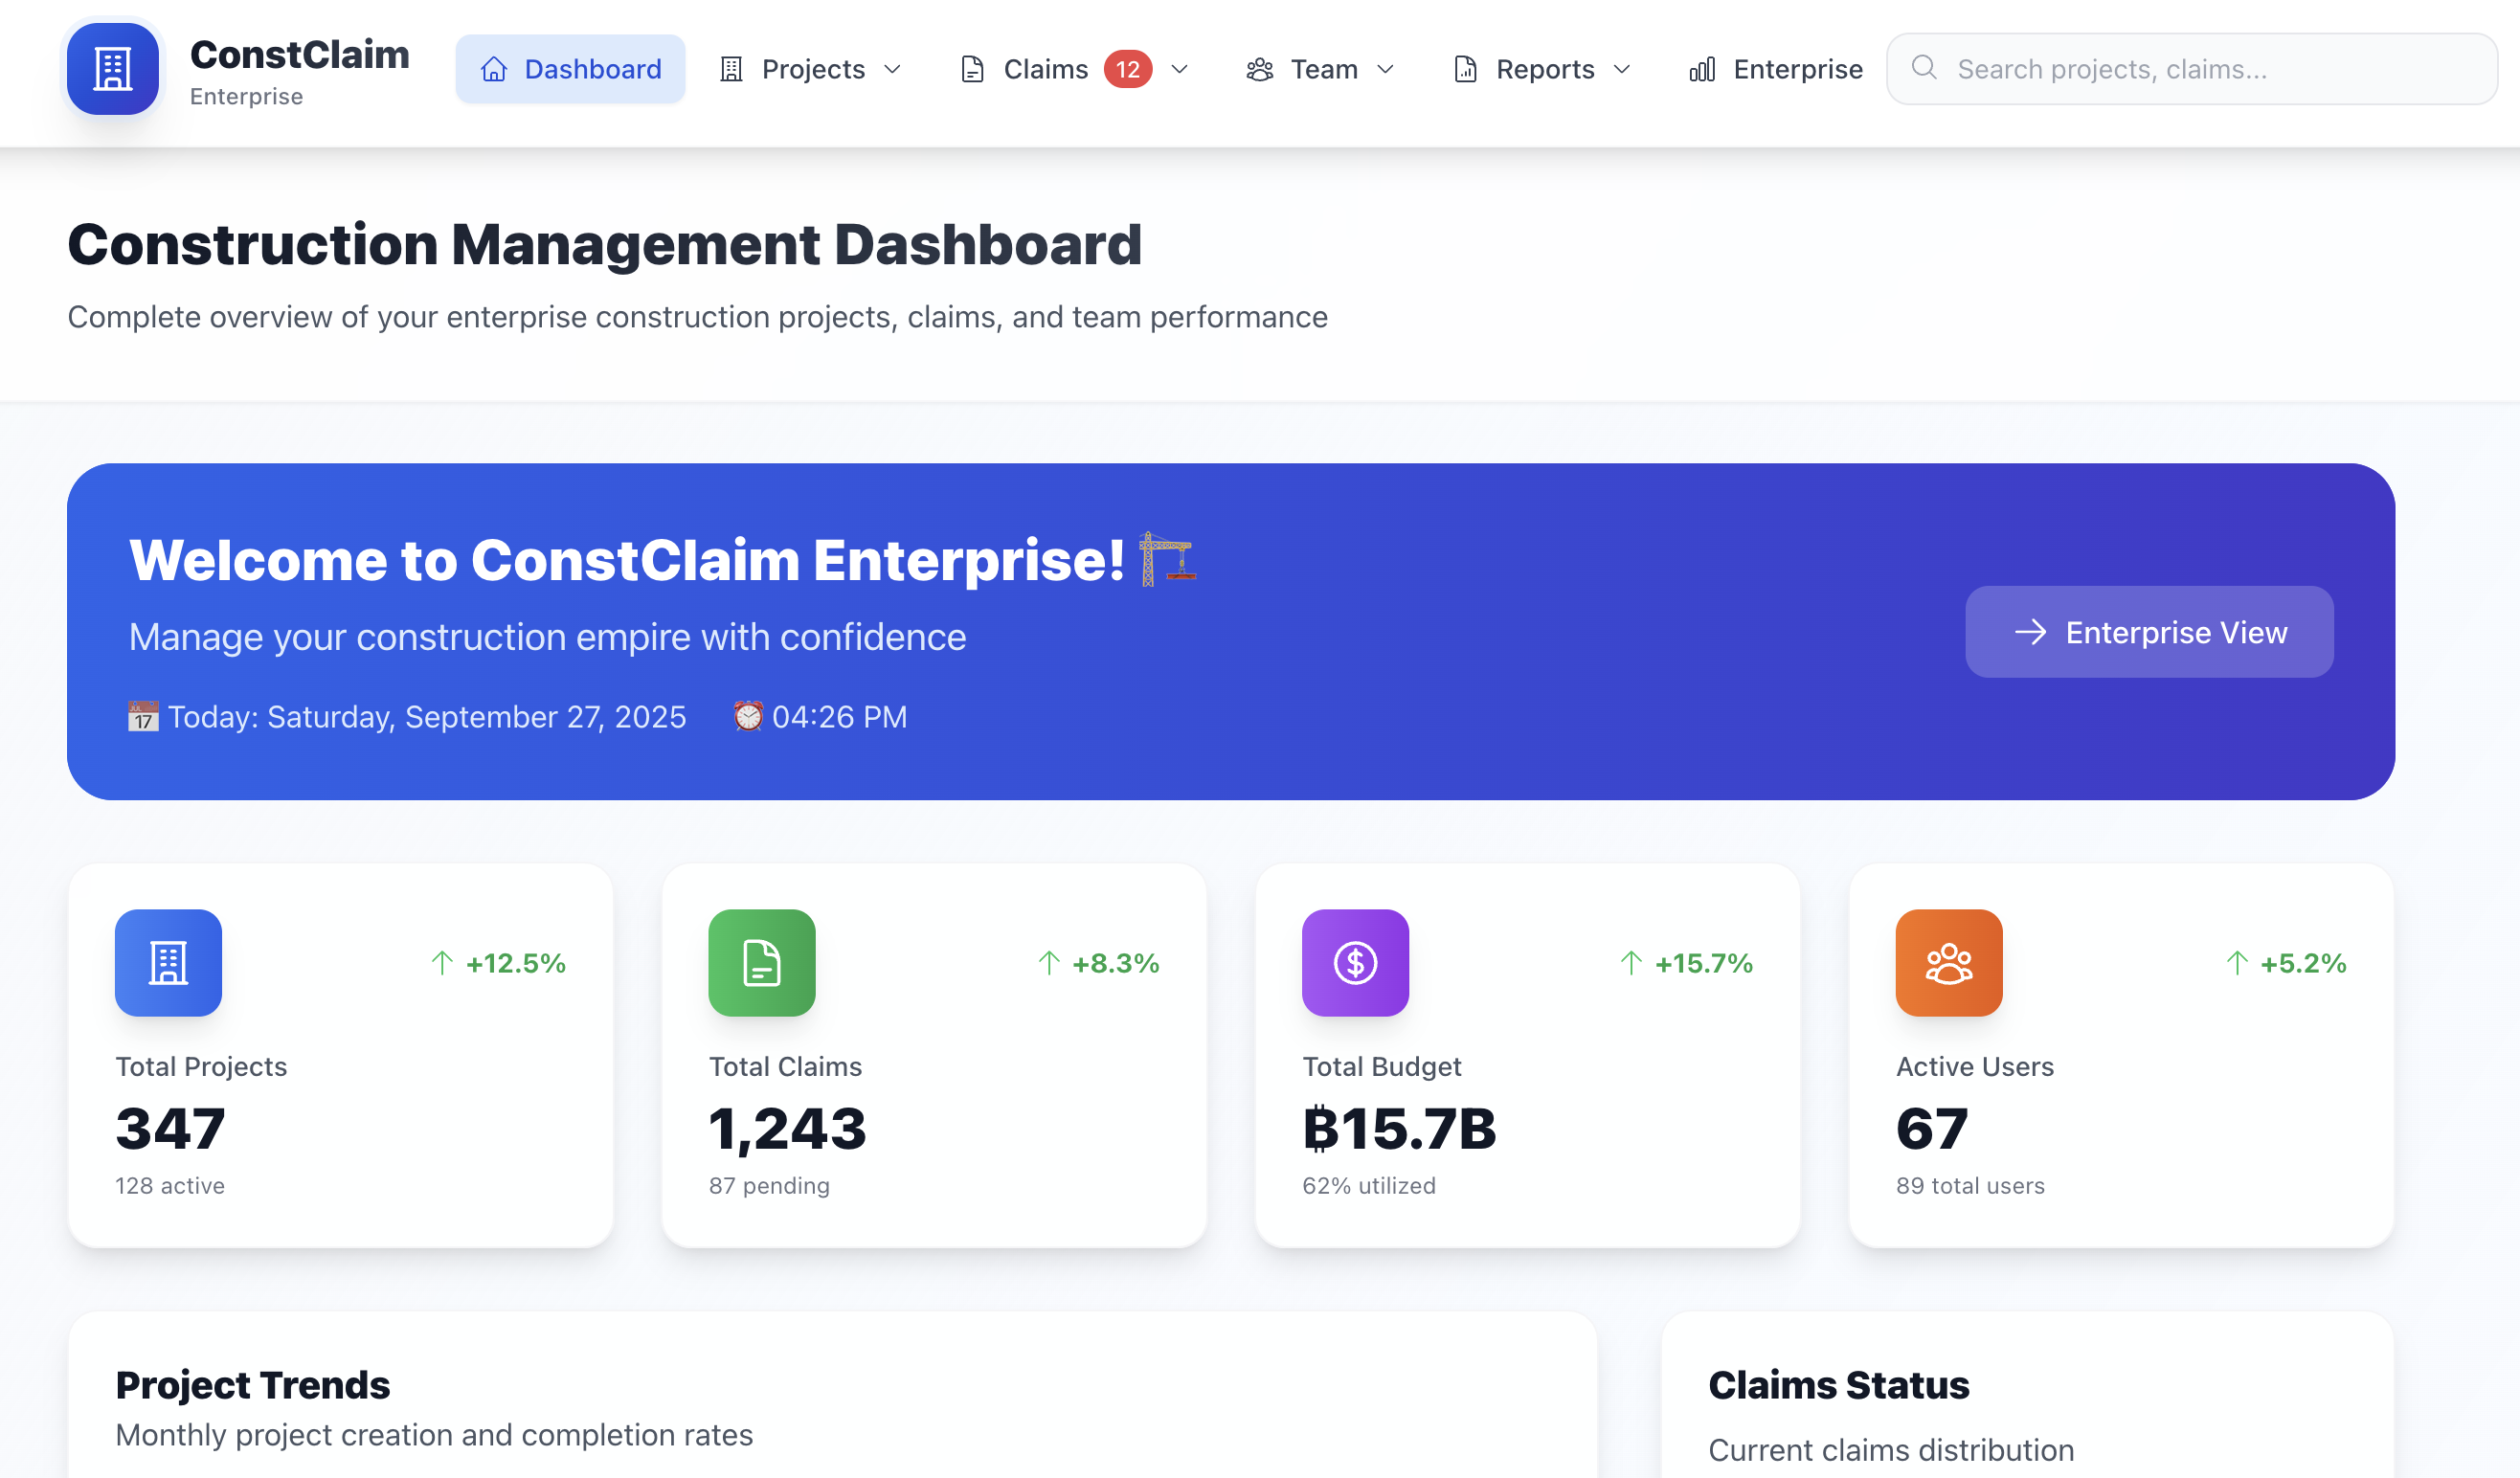Screen dimensions: 2520x1478
Task: Select the Total Budget stat card value
Action: click(1399, 1129)
